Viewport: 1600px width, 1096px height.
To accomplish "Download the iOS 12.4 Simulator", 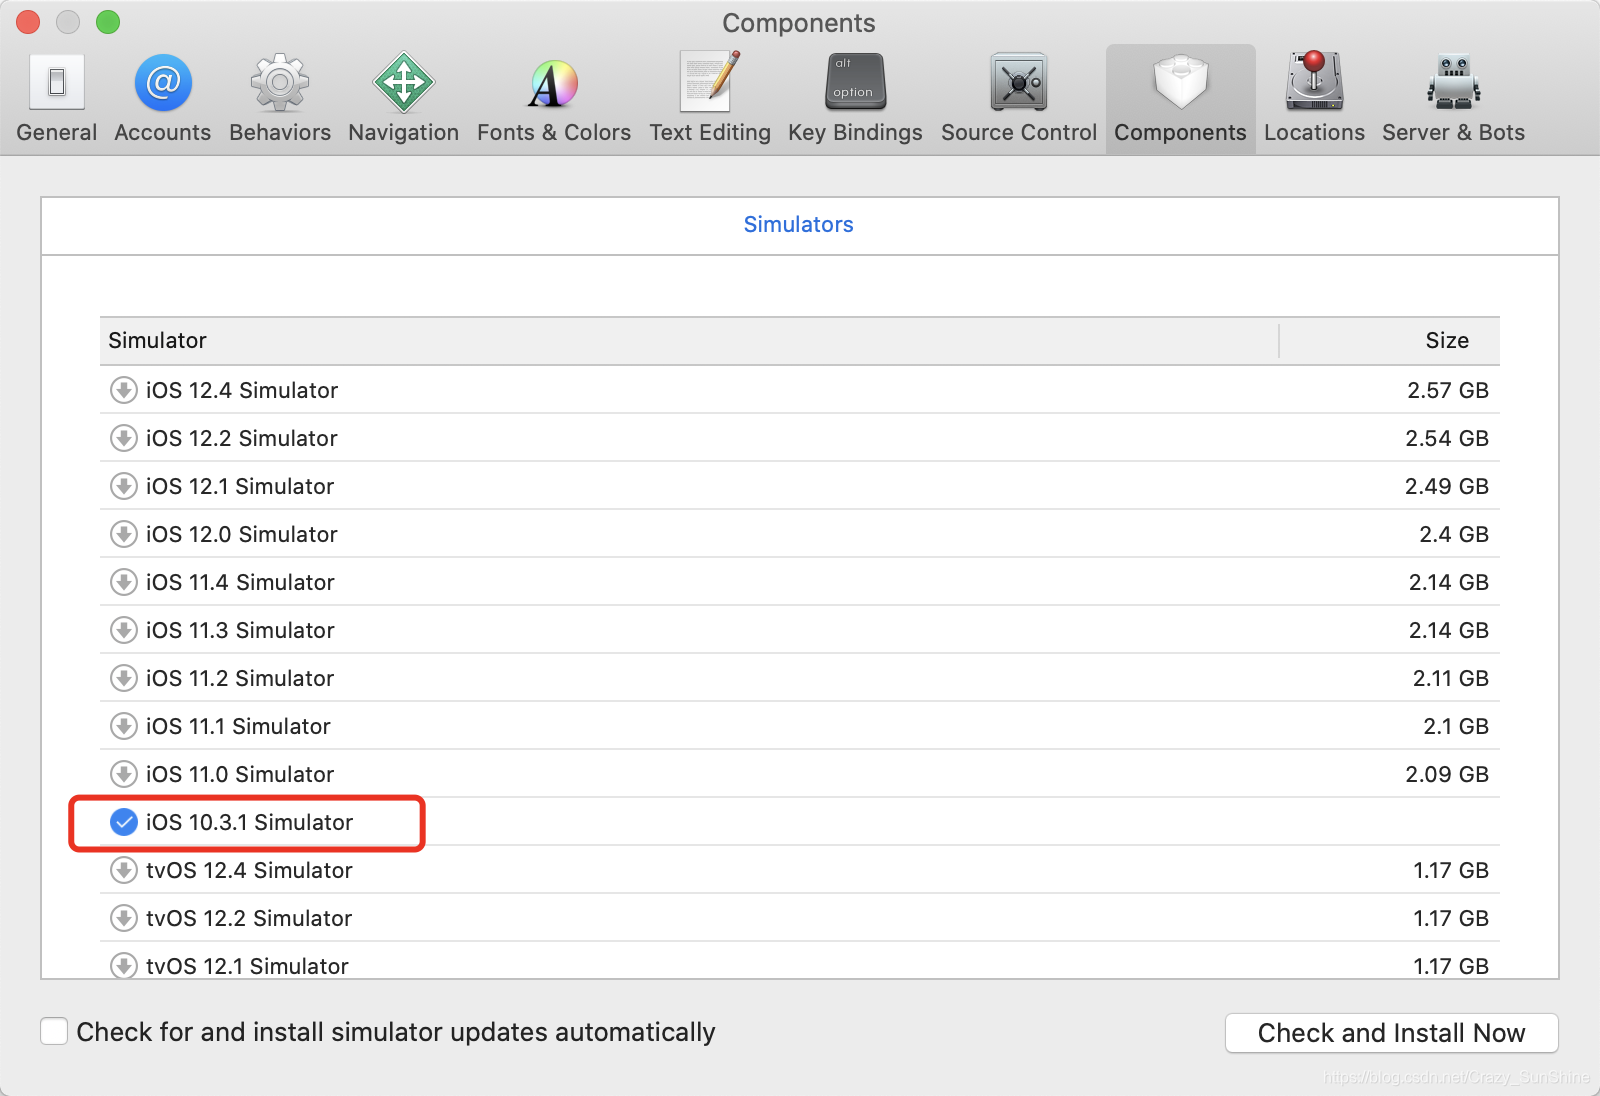I will coord(124,390).
